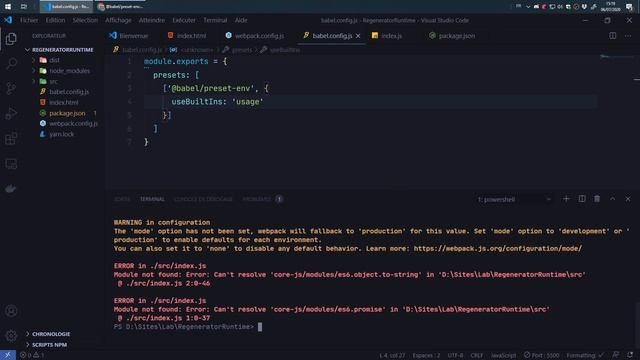Change indentation via Espaces: 2

426,356
